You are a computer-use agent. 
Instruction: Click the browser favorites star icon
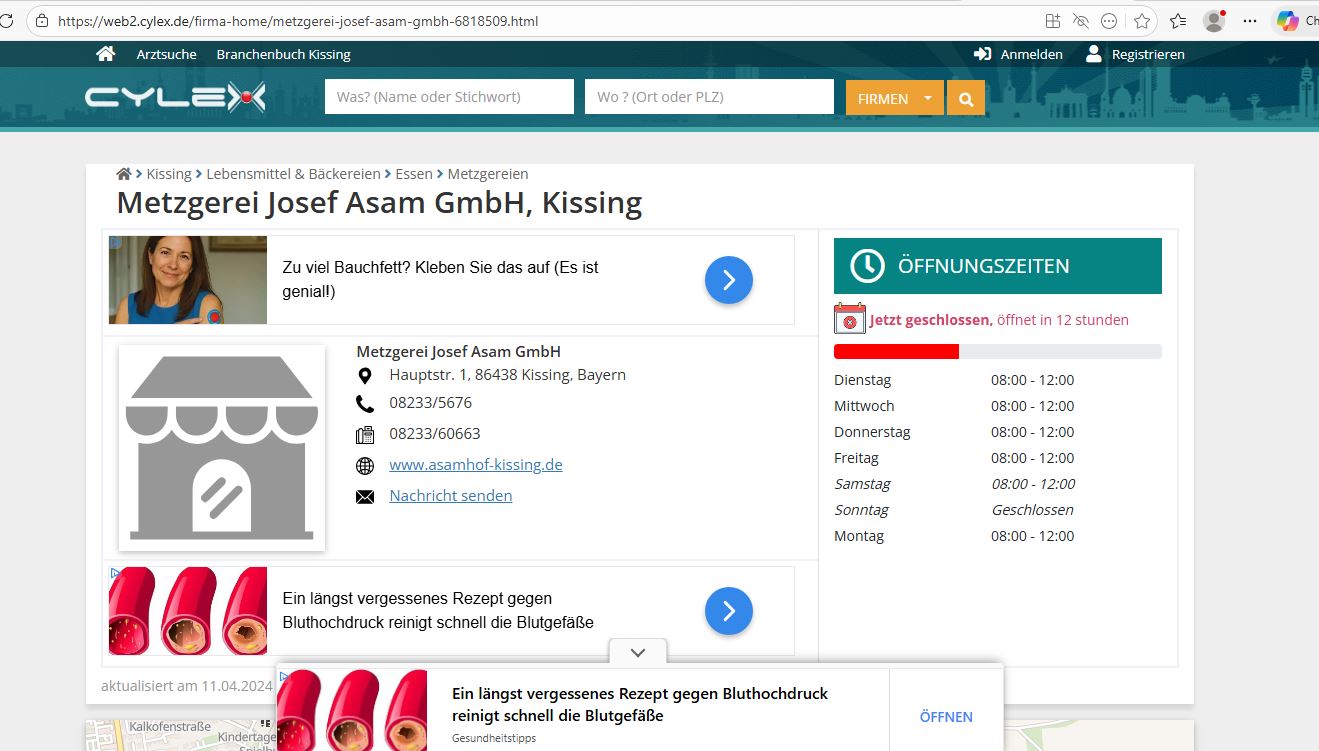pos(1141,21)
